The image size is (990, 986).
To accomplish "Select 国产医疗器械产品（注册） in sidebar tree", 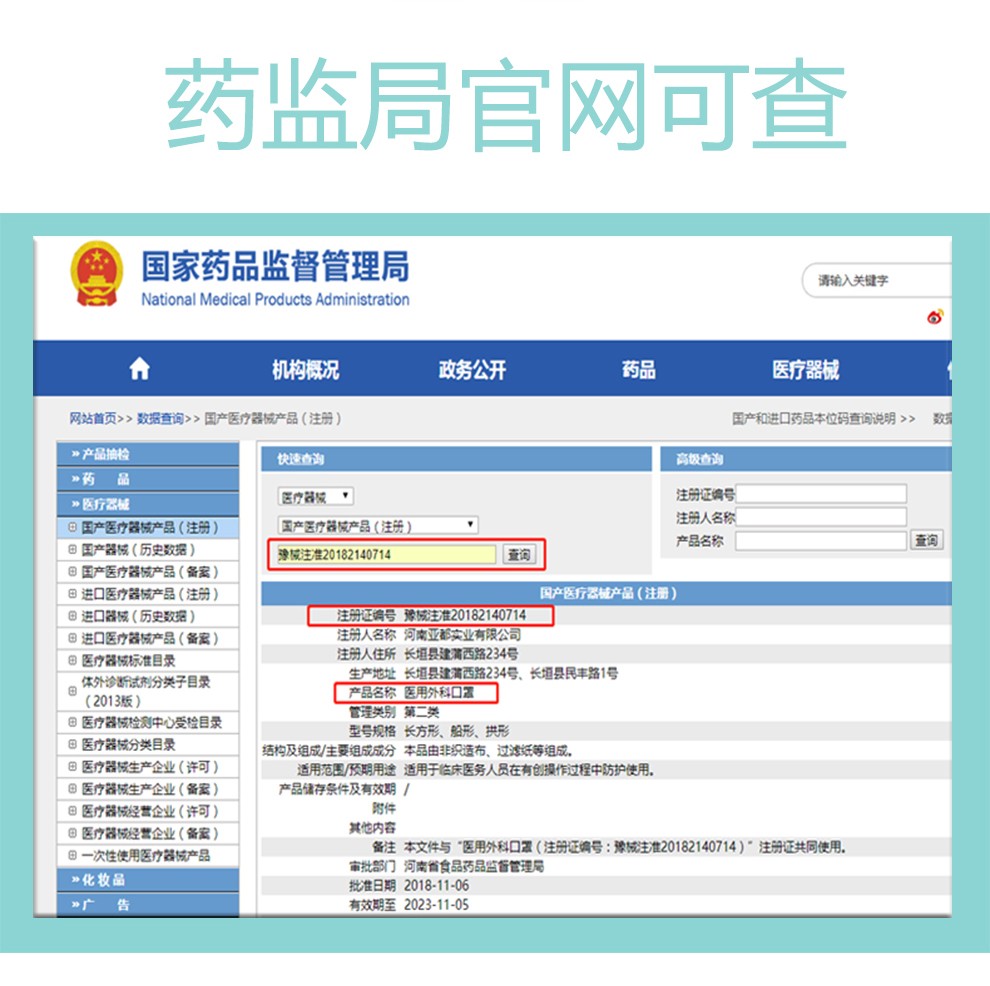I will [150, 528].
